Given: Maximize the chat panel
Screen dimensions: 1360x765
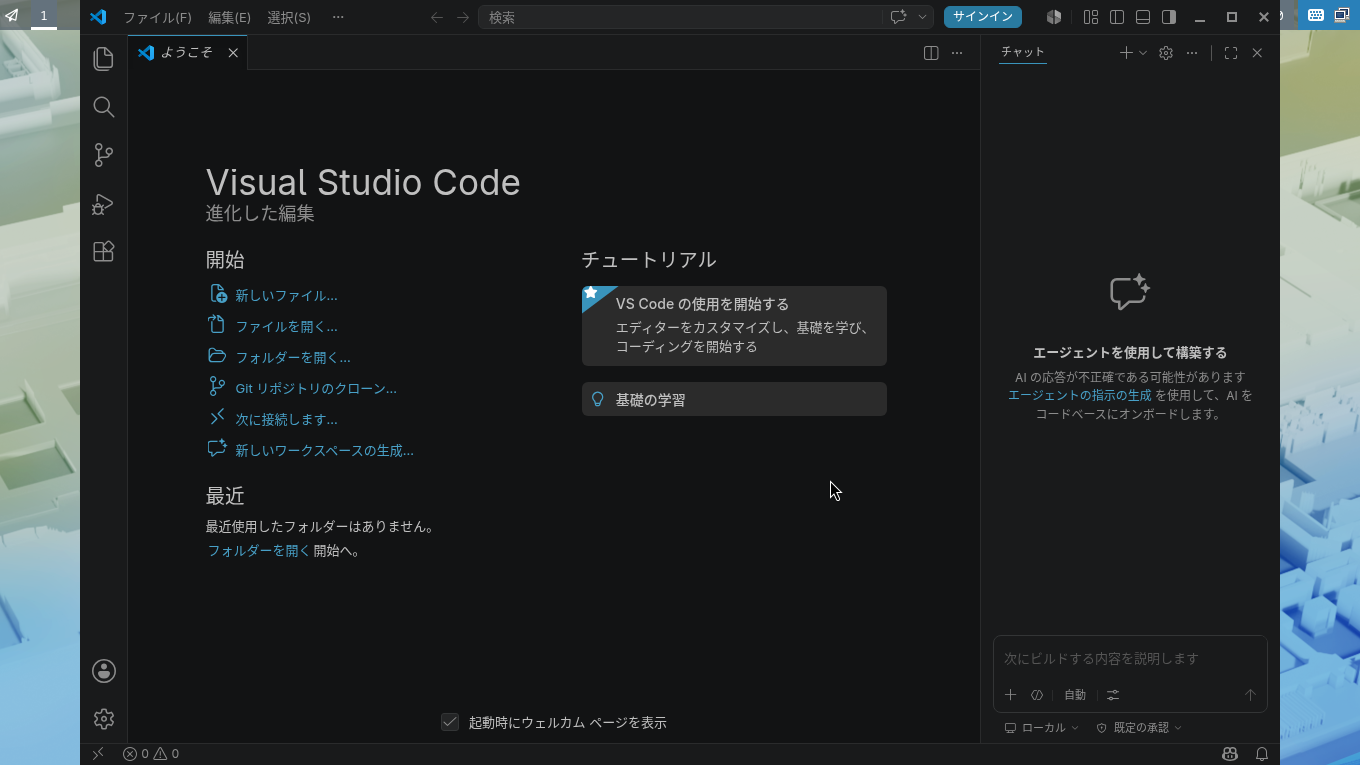Looking at the screenshot, I should [x=1231, y=53].
